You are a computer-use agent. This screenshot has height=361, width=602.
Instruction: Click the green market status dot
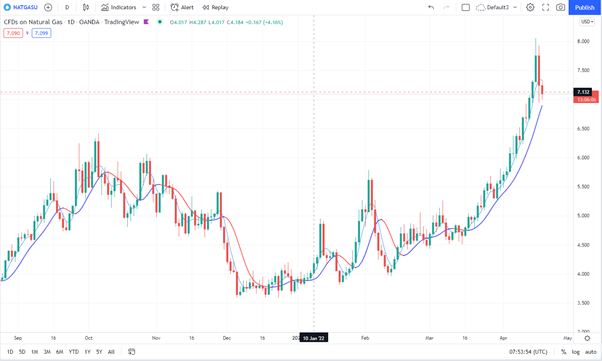click(160, 22)
